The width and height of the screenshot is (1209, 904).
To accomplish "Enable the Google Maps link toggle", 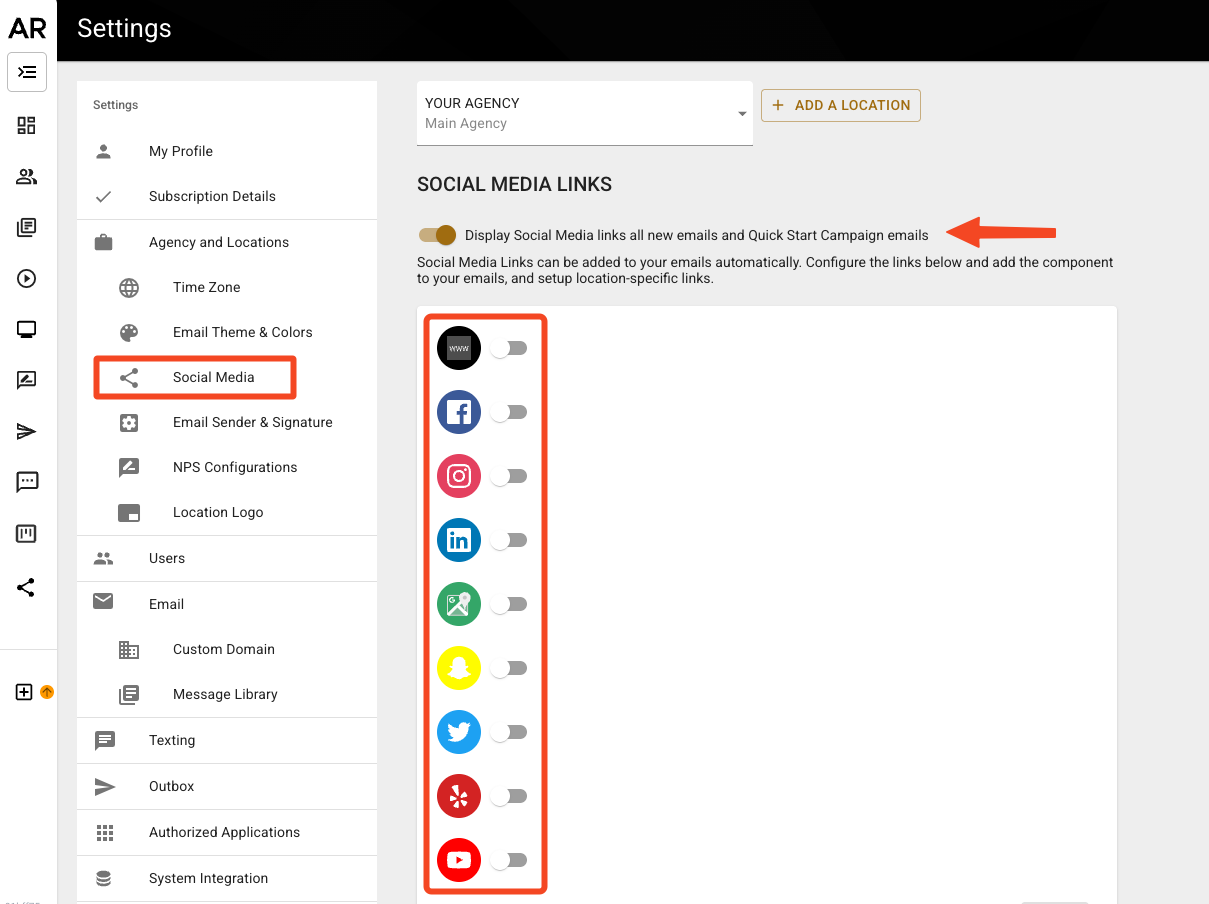I will [509, 604].
